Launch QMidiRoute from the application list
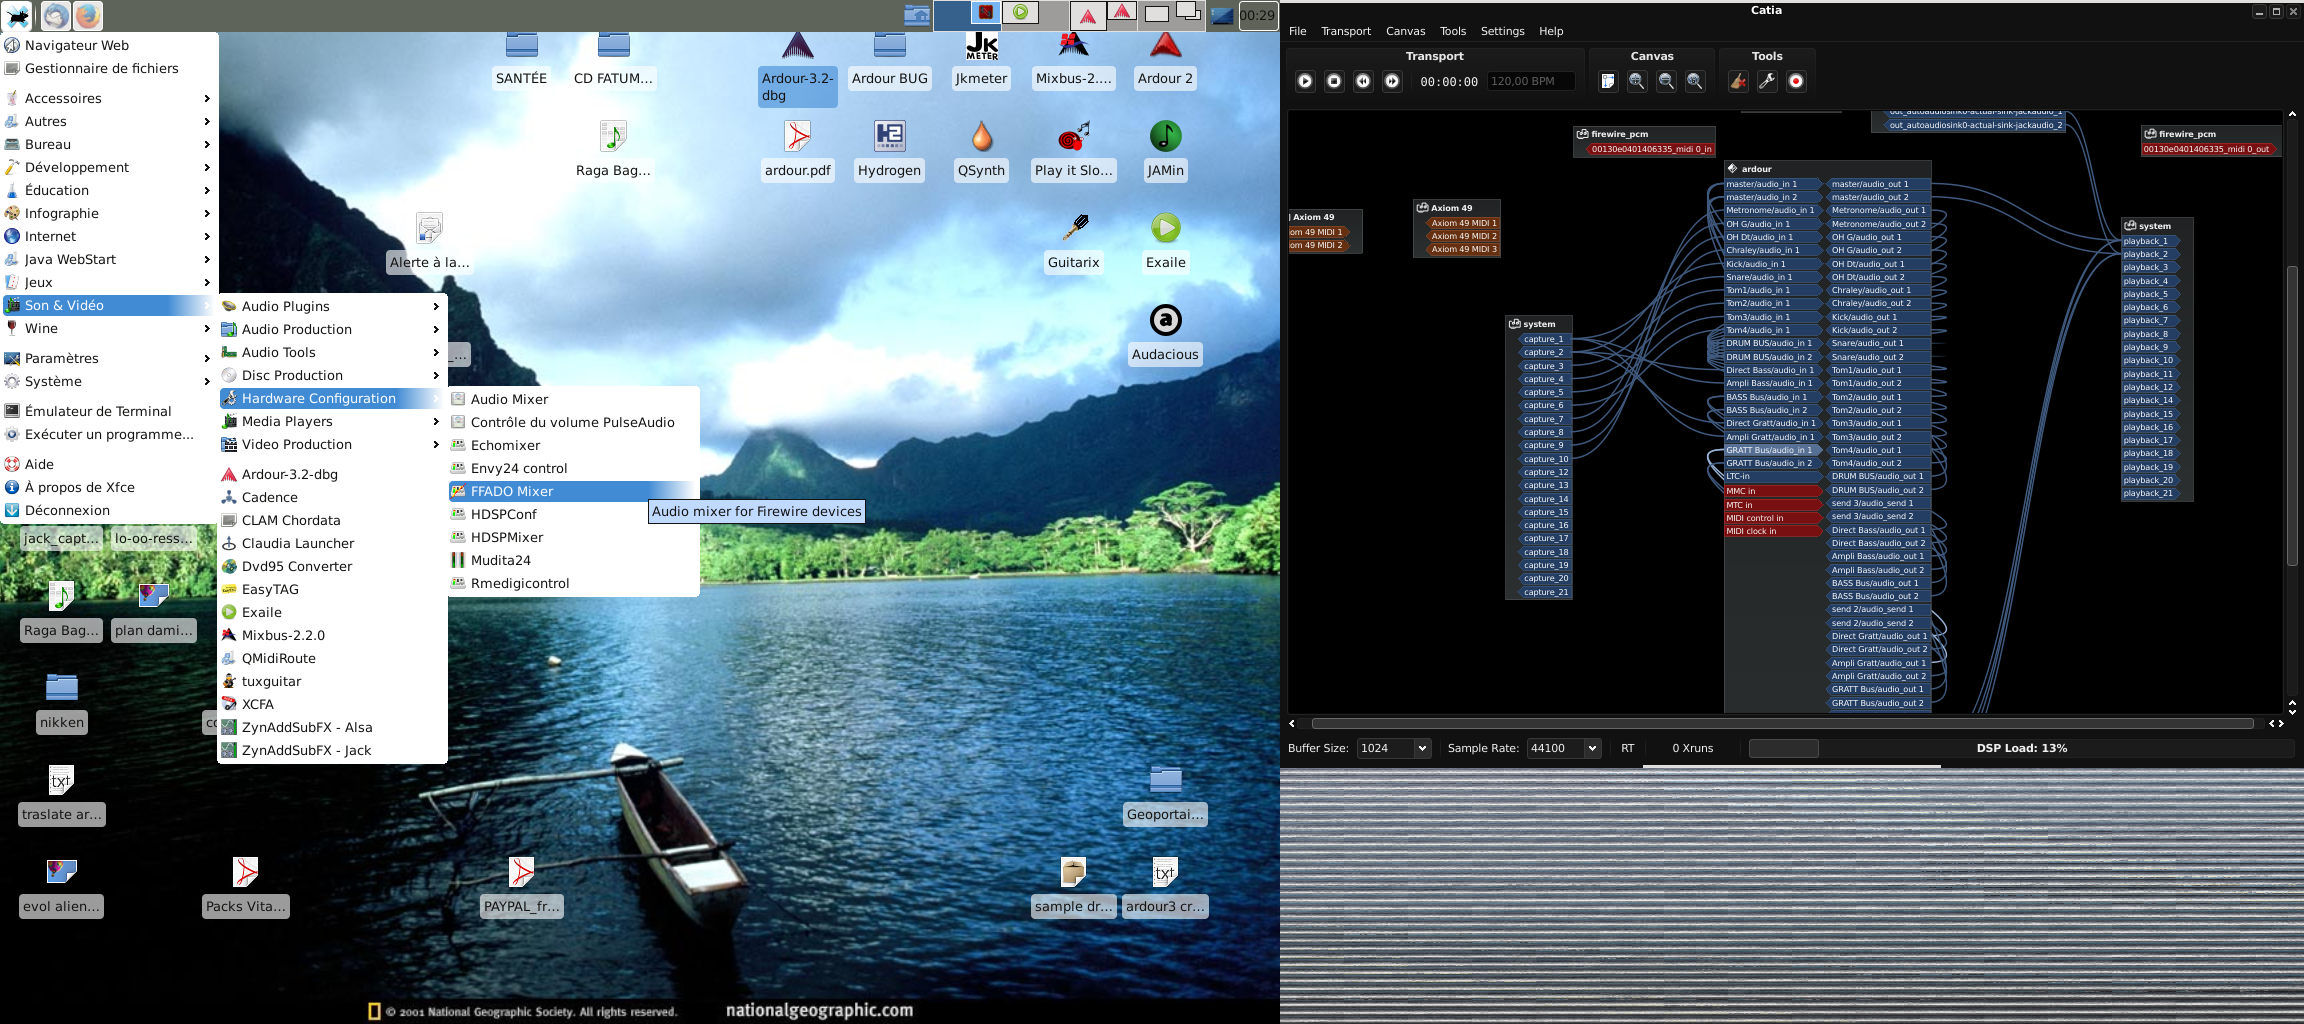The image size is (2304, 1024). point(331,658)
